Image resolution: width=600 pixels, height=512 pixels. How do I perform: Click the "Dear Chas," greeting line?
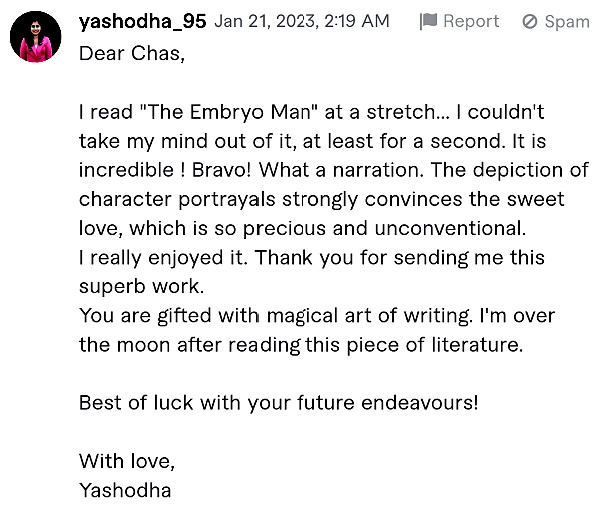pyautogui.click(x=132, y=53)
